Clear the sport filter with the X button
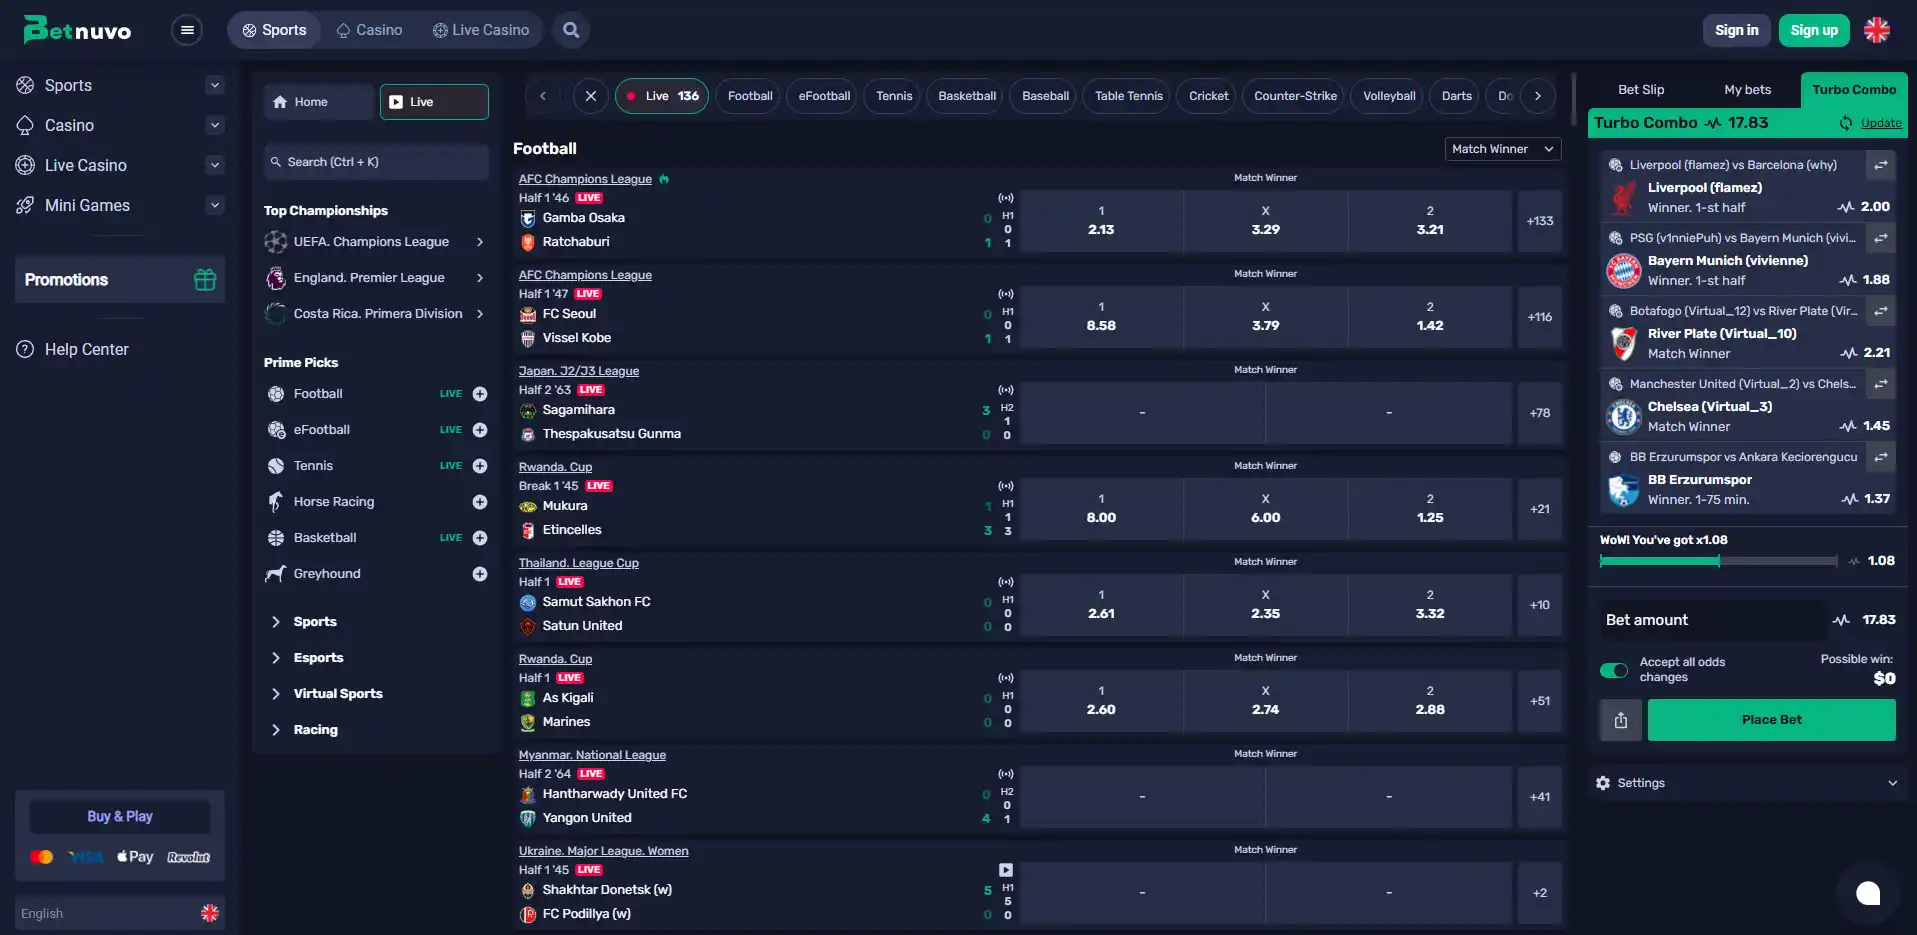This screenshot has height=935, width=1917. [x=591, y=96]
